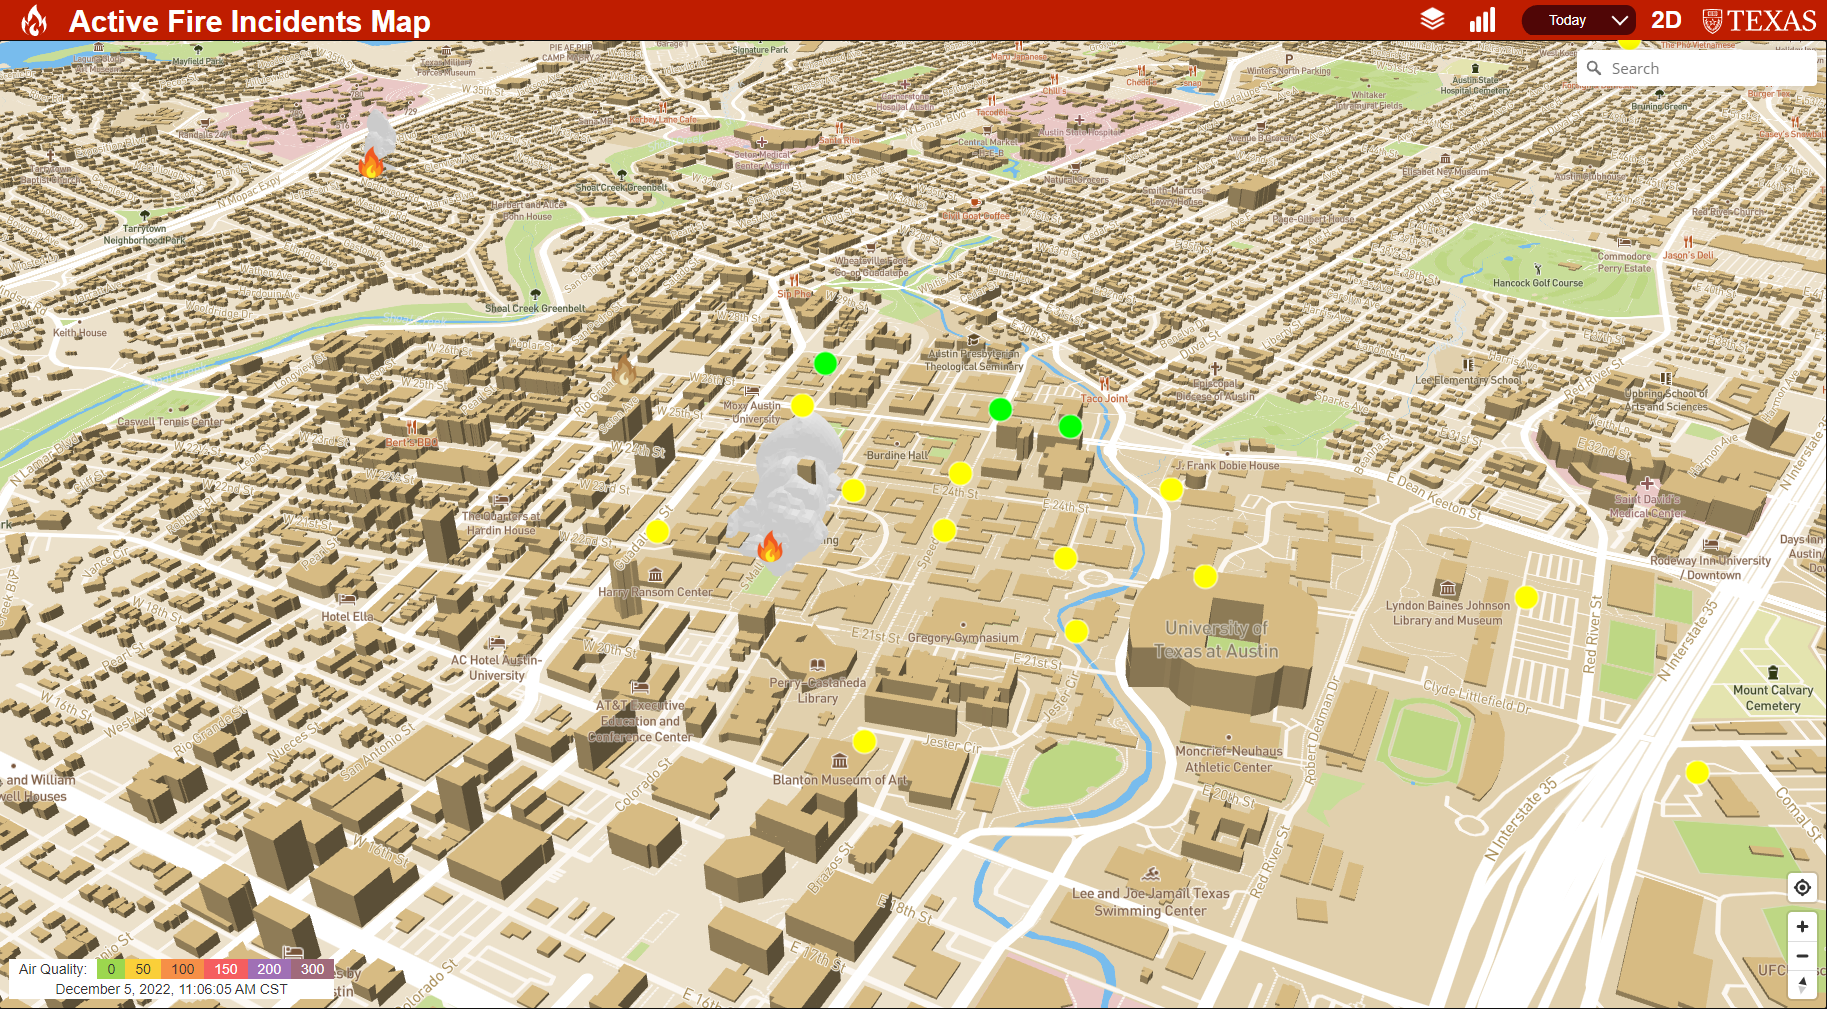Expand the Today date range dropdown
The image size is (1827, 1009).
tap(1579, 20)
